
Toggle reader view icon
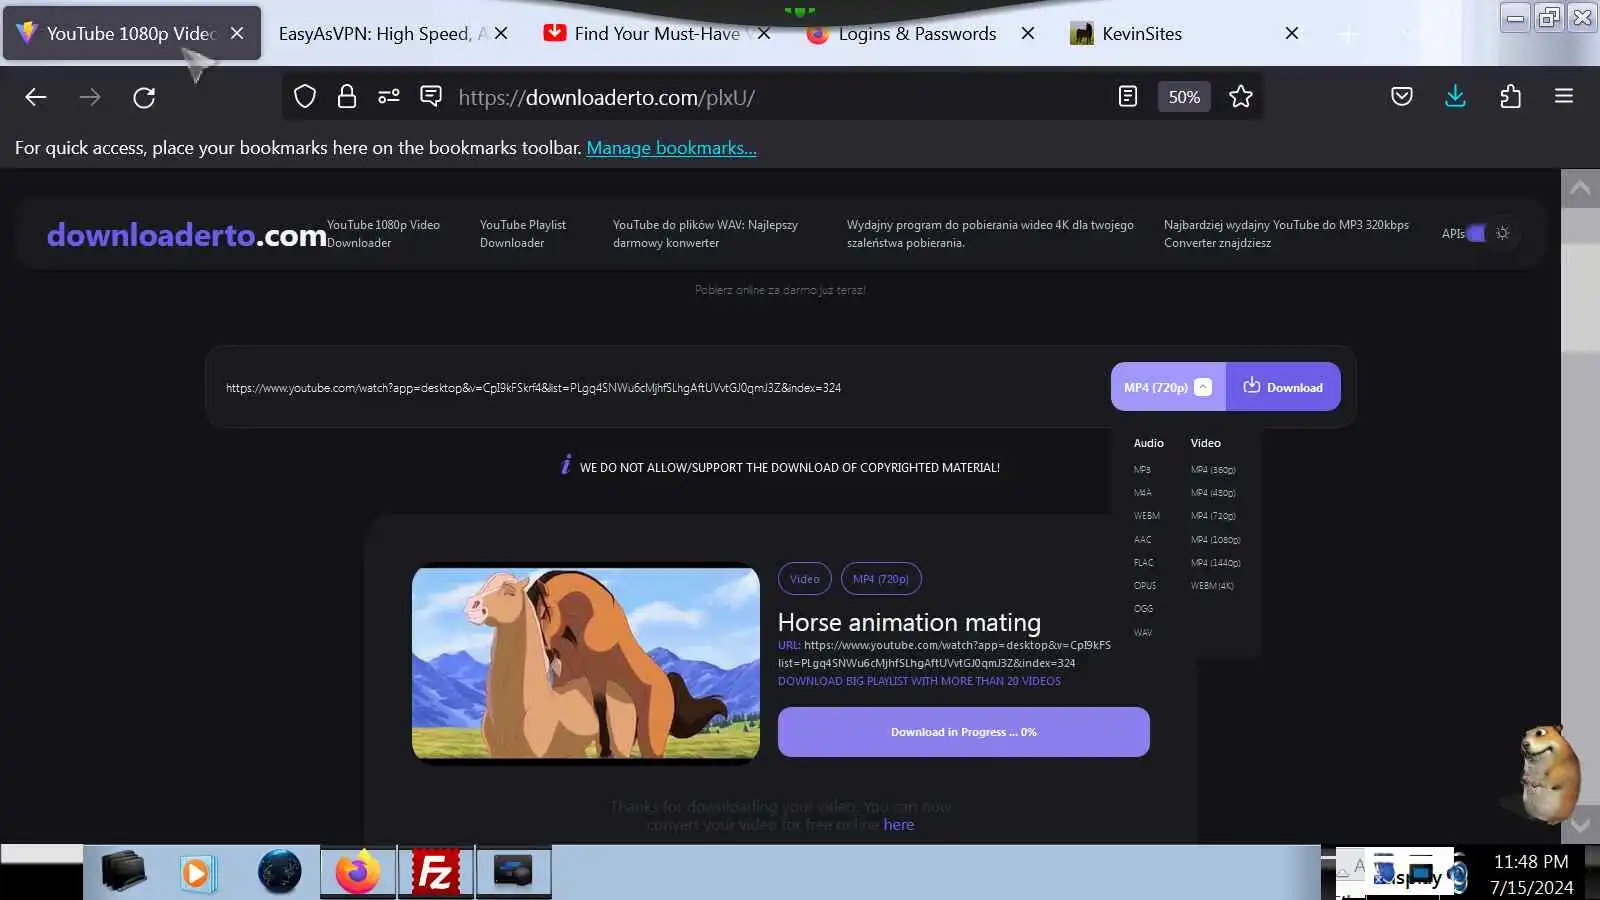click(1128, 97)
